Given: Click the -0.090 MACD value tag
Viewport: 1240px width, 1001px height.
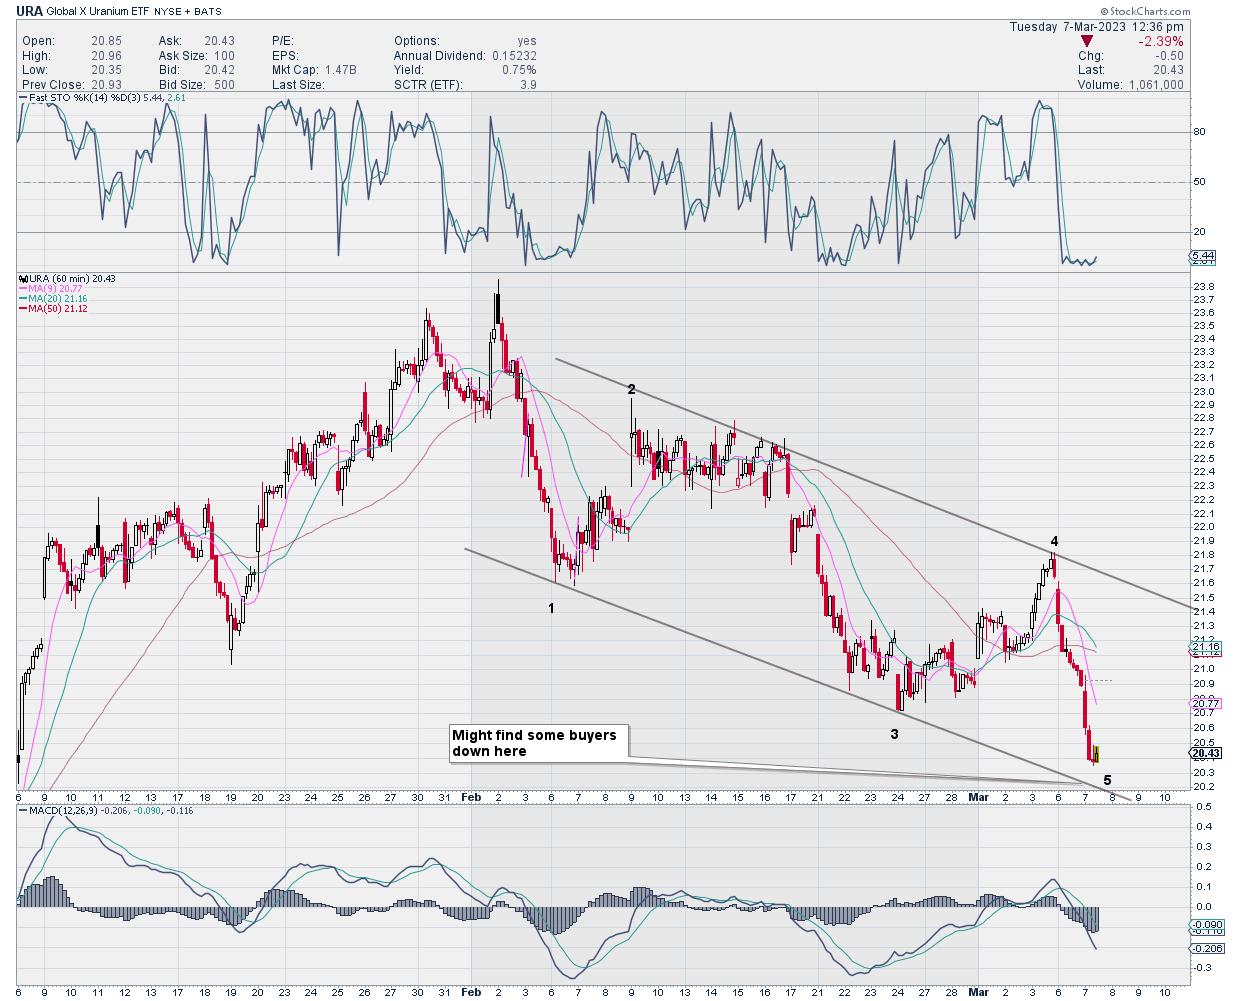Looking at the screenshot, I should 1208,925.
